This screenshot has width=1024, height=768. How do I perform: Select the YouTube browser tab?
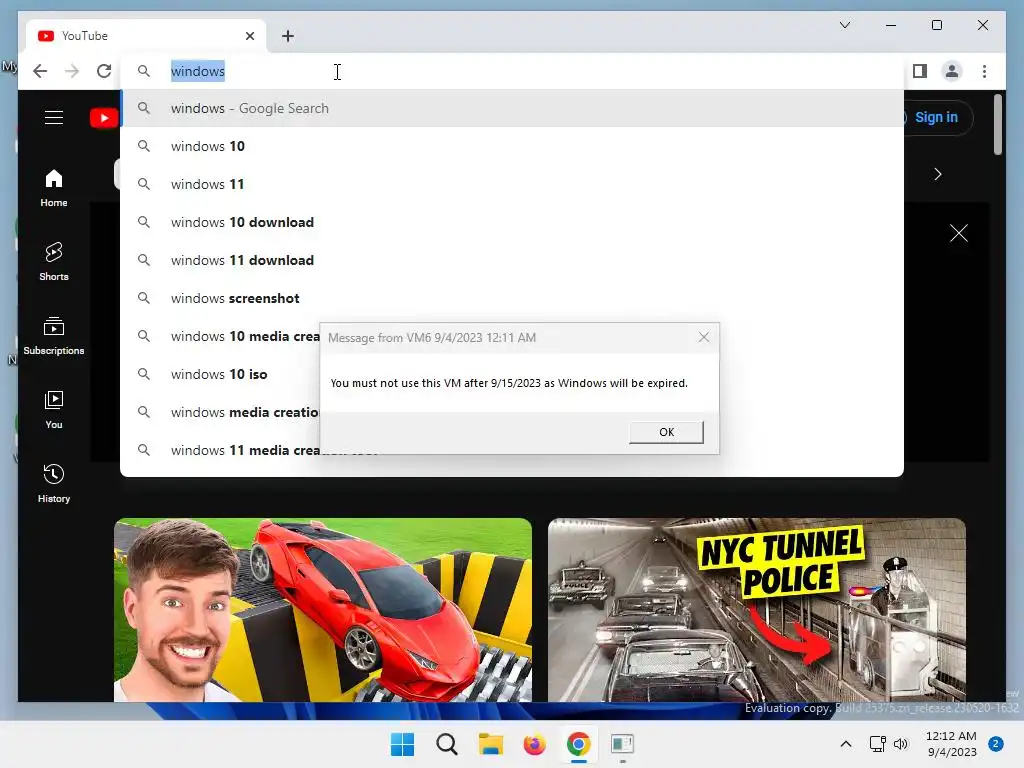146,36
